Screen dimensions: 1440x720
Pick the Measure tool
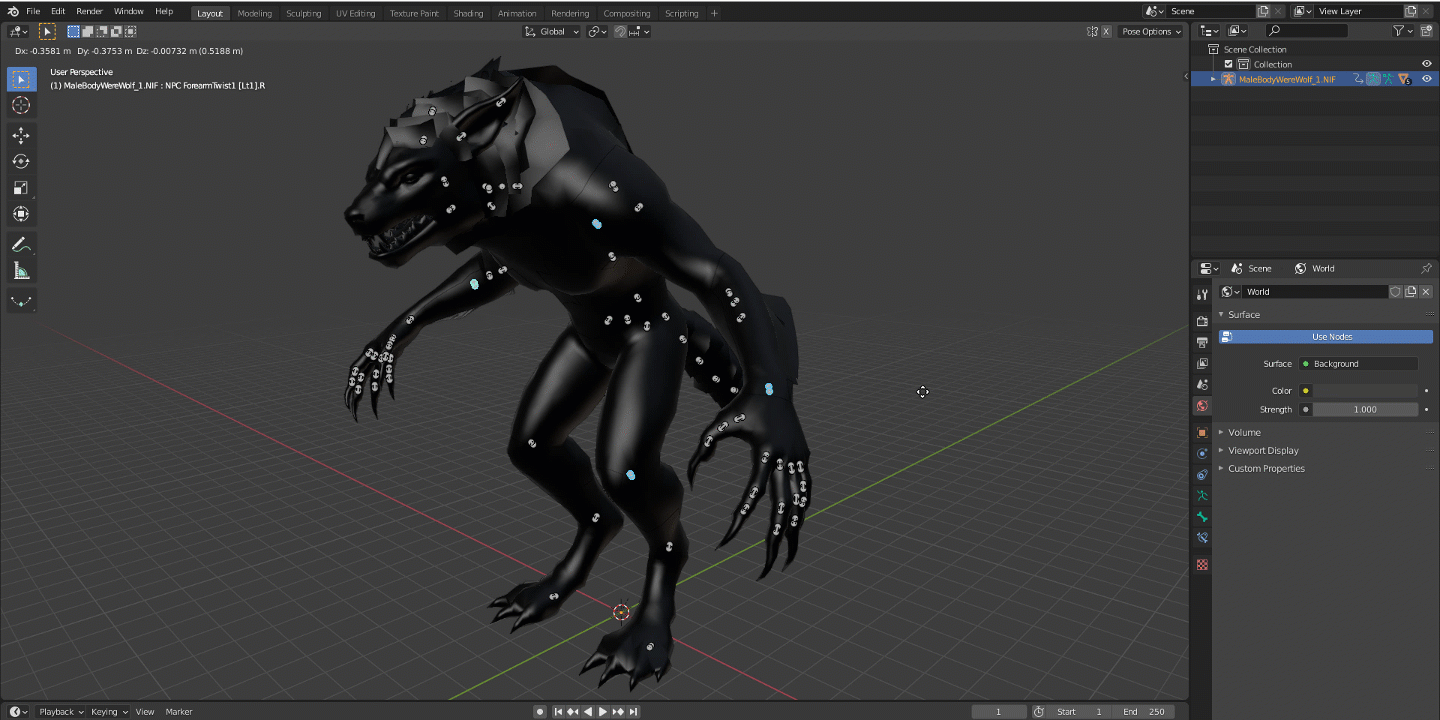coord(21,271)
